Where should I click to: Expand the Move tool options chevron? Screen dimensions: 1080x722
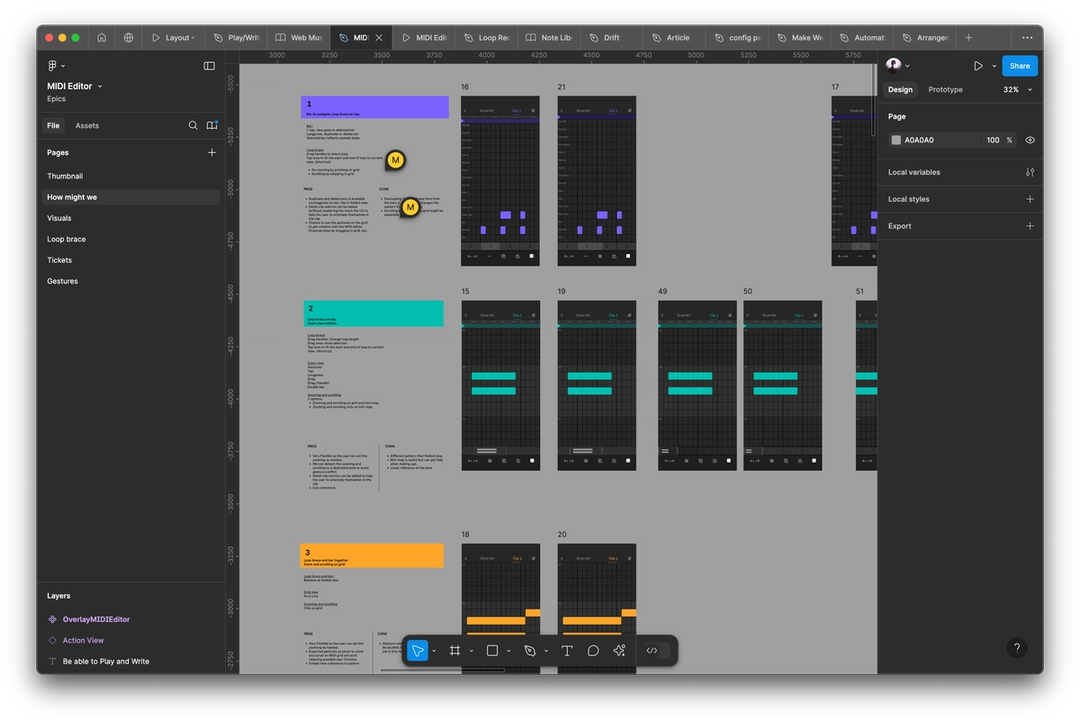tap(432, 650)
